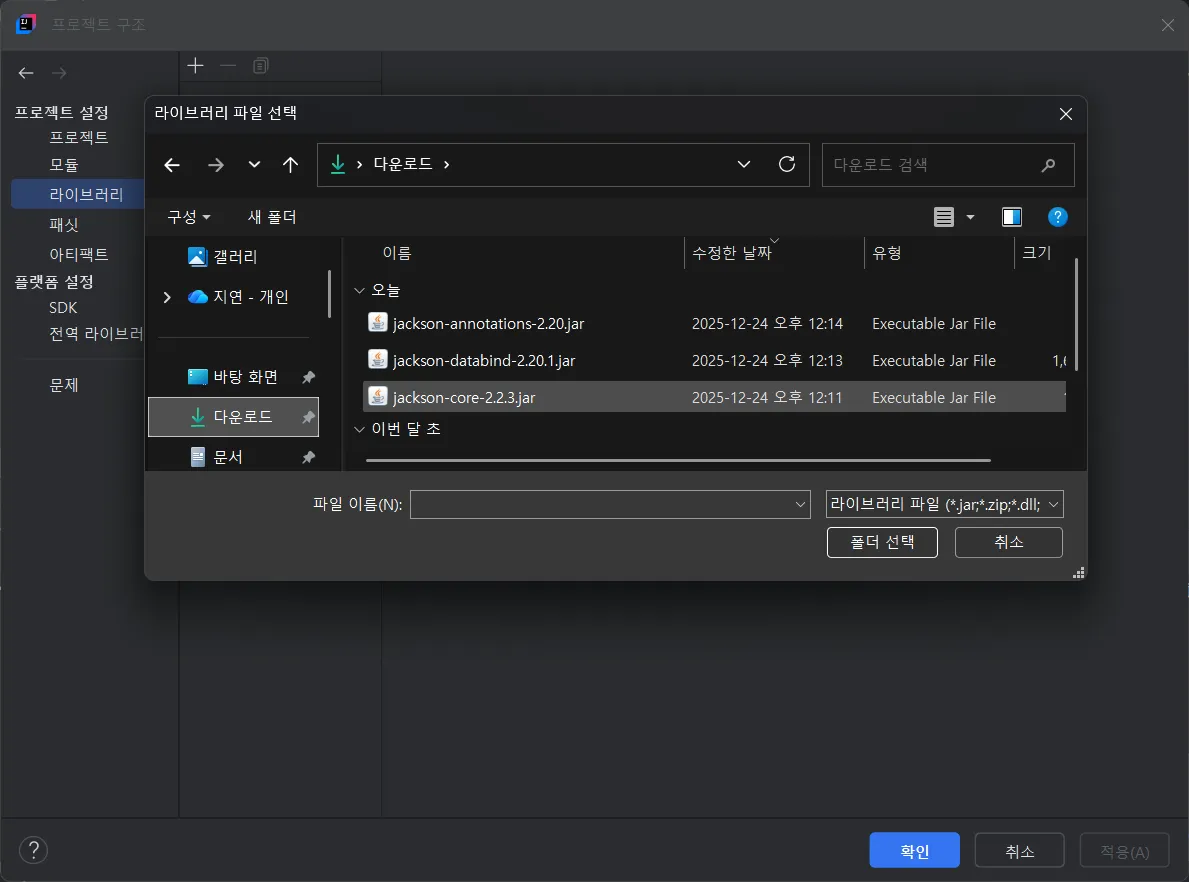Open the 파일 이름 dropdown arrow
This screenshot has width=1189, height=882.
point(800,505)
